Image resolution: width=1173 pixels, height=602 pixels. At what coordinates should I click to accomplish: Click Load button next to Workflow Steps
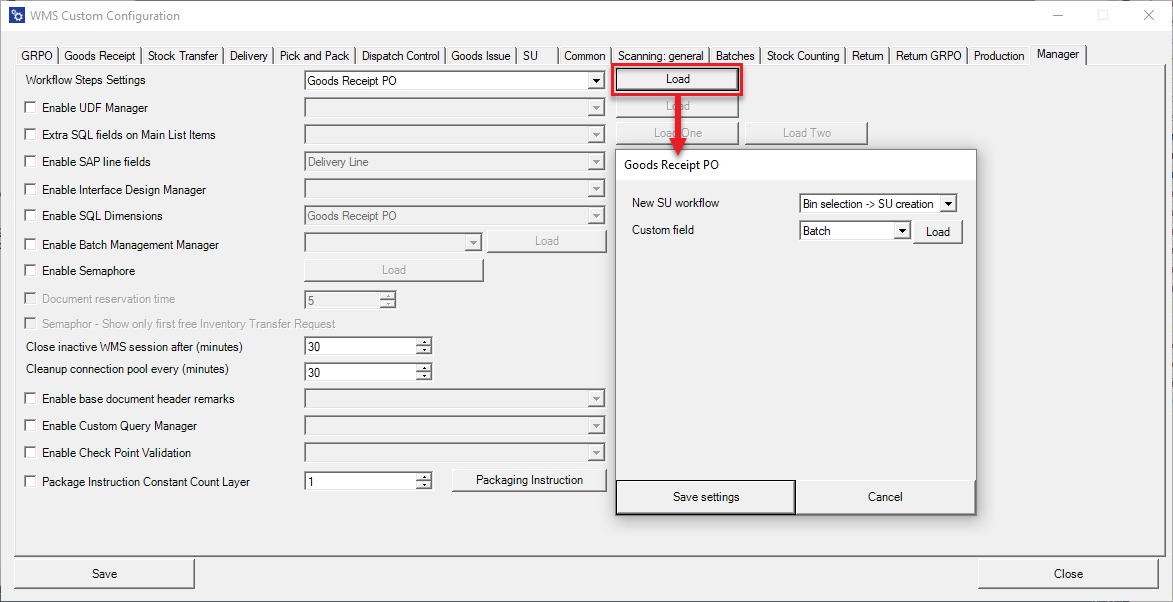(677, 79)
